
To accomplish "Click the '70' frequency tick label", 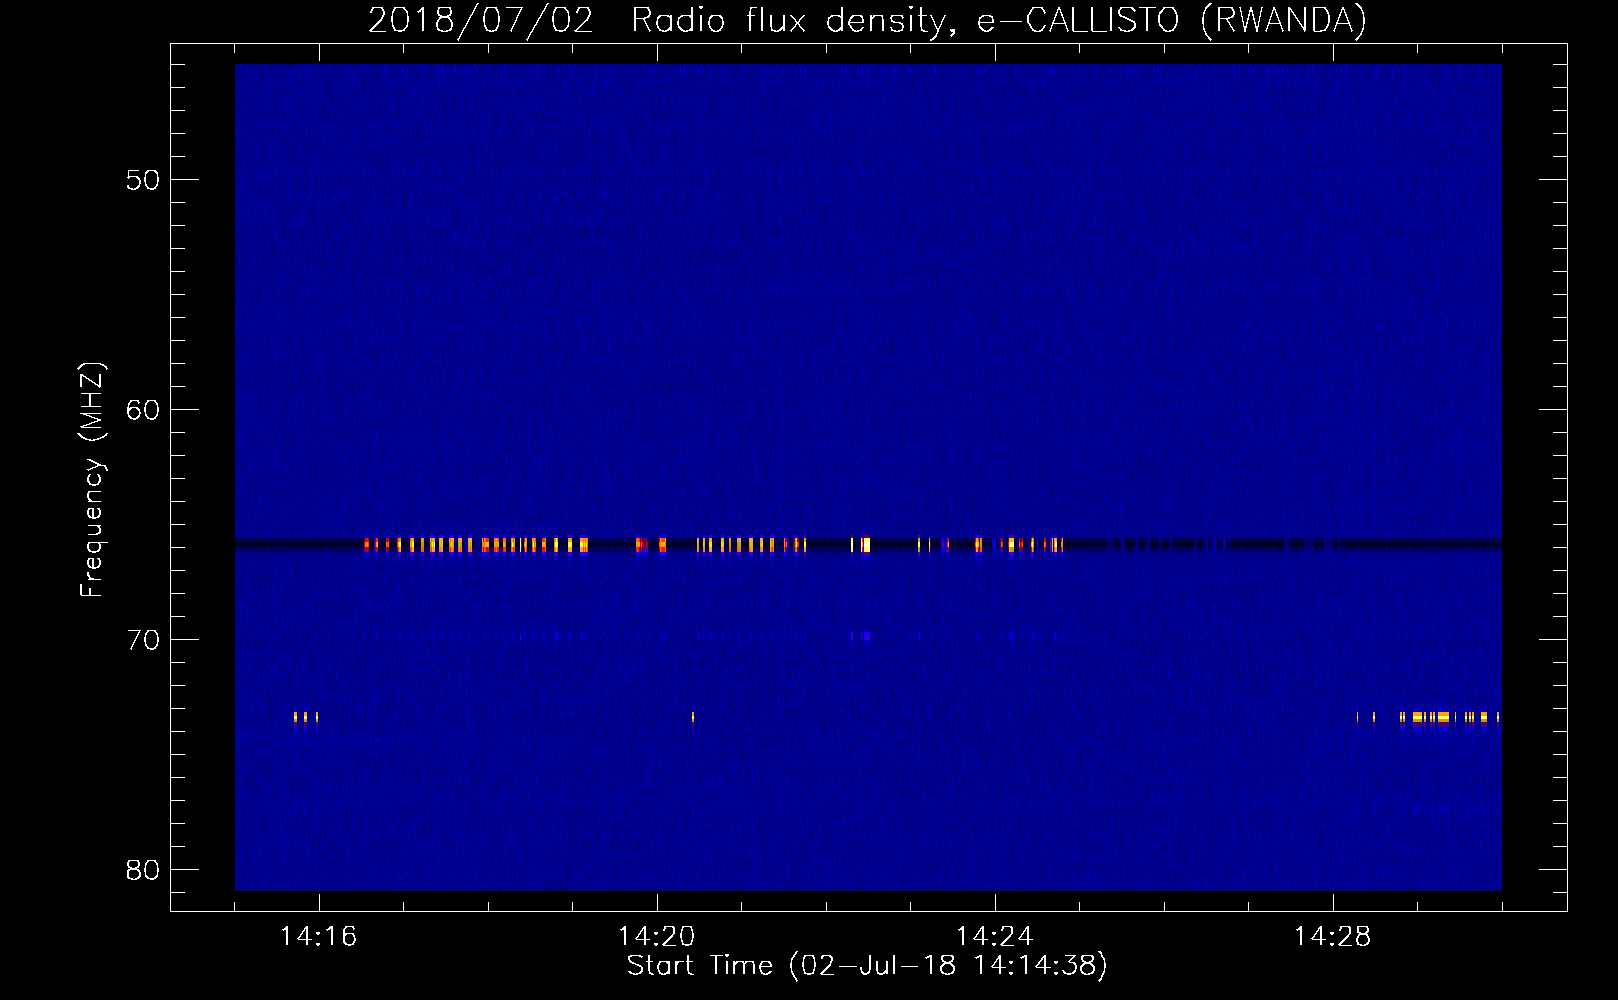I will 144,640.
